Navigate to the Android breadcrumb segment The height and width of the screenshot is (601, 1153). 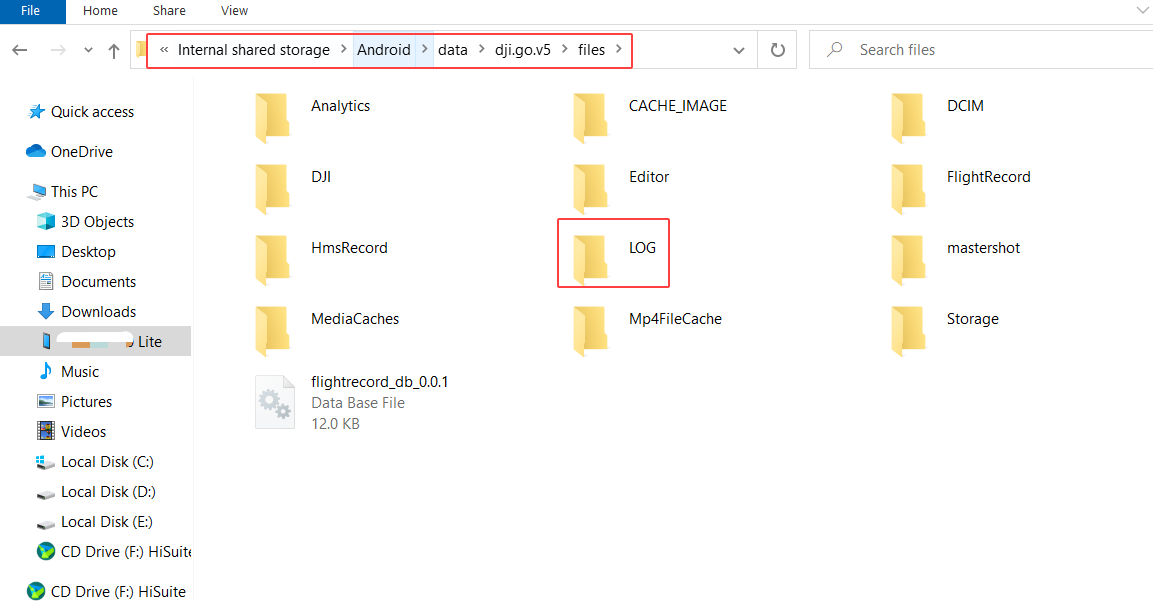[x=384, y=49]
